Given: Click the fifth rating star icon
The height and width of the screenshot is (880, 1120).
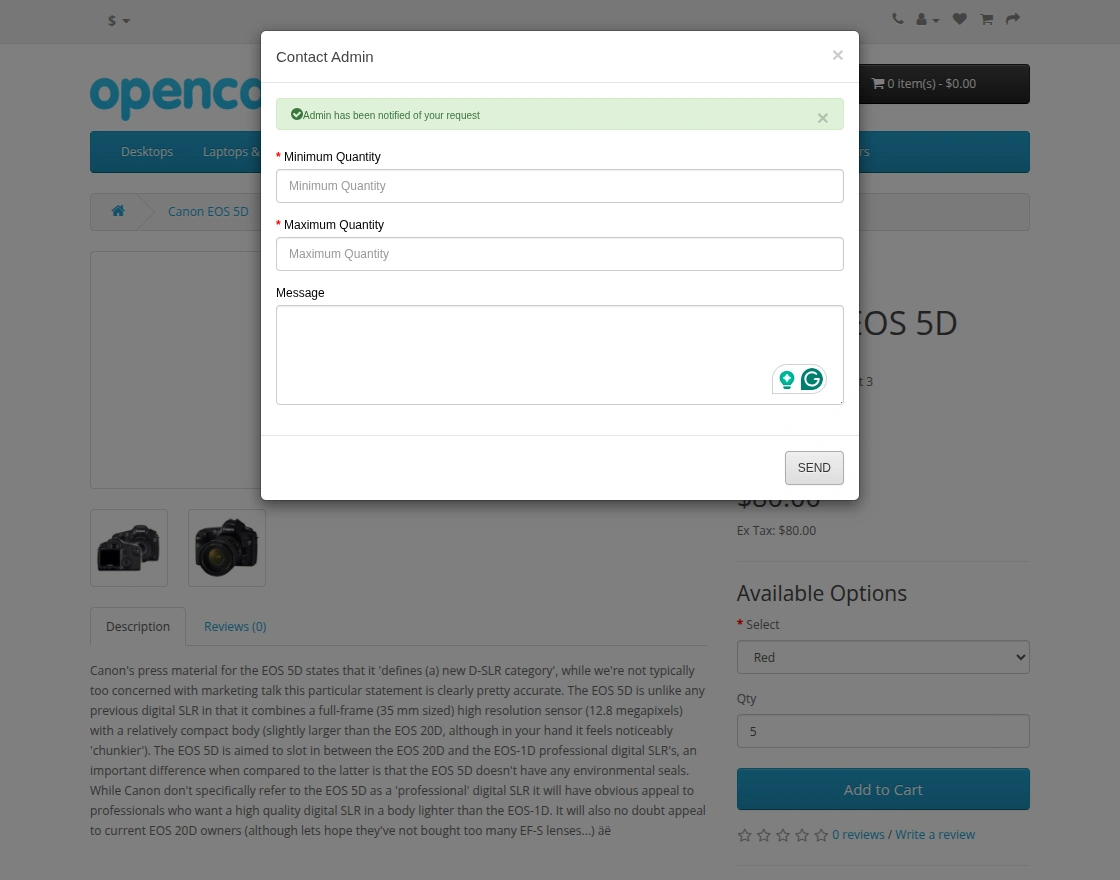Looking at the screenshot, I should click(x=821, y=835).
